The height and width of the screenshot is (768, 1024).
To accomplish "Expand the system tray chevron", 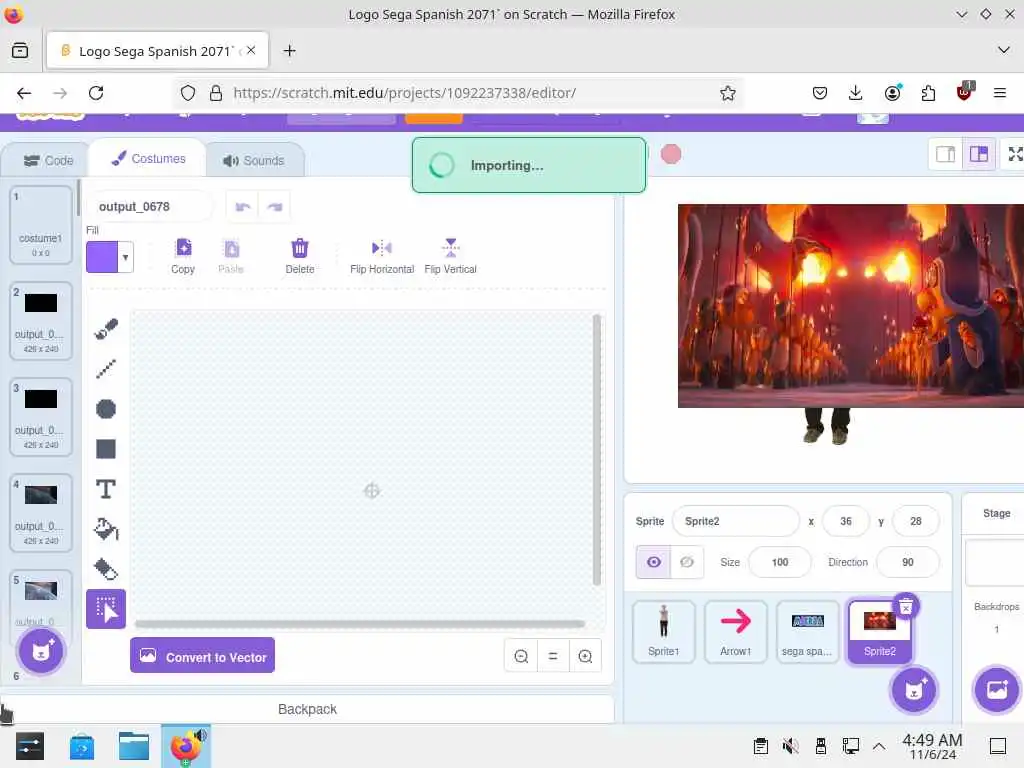I will click(x=879, y=746).
